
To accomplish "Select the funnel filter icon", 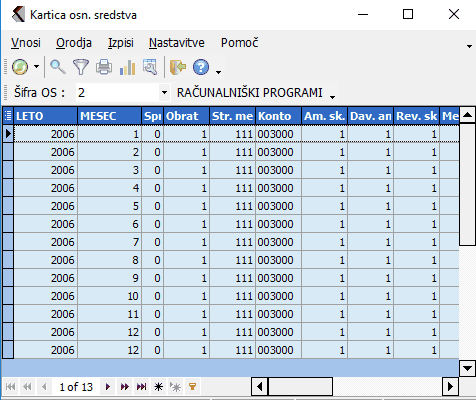I will (x=81, y=67).
